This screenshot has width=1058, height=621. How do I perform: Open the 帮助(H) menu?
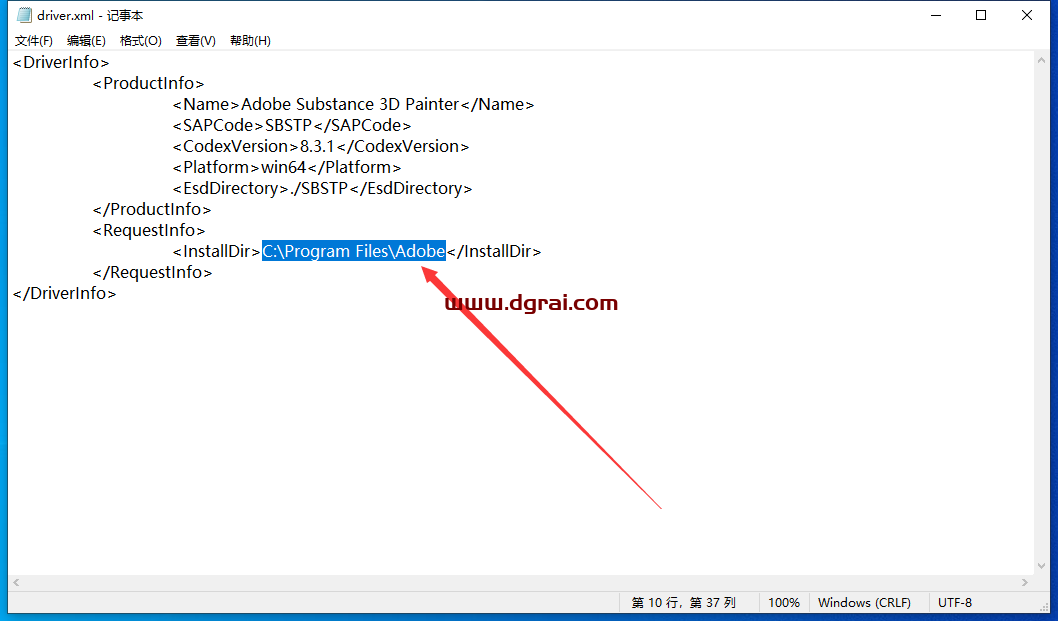[x=250, y=40]
